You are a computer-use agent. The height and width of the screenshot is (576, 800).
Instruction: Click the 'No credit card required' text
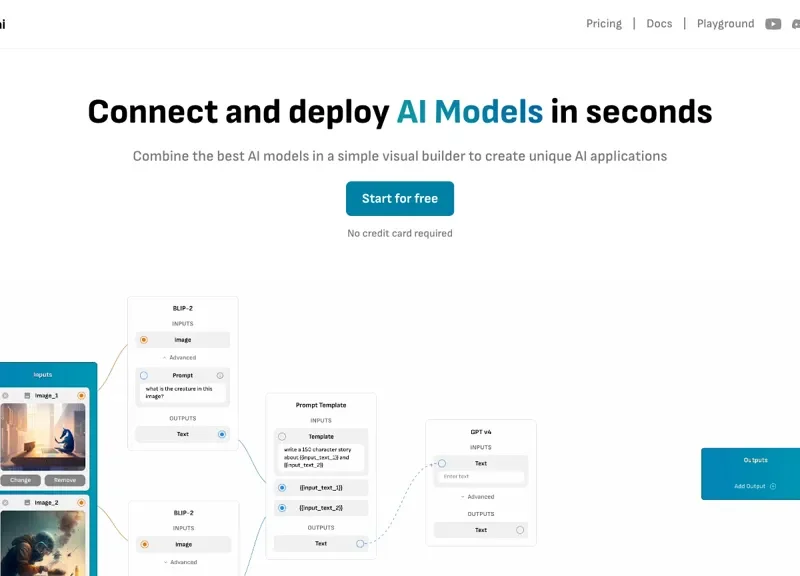[400, 233]
